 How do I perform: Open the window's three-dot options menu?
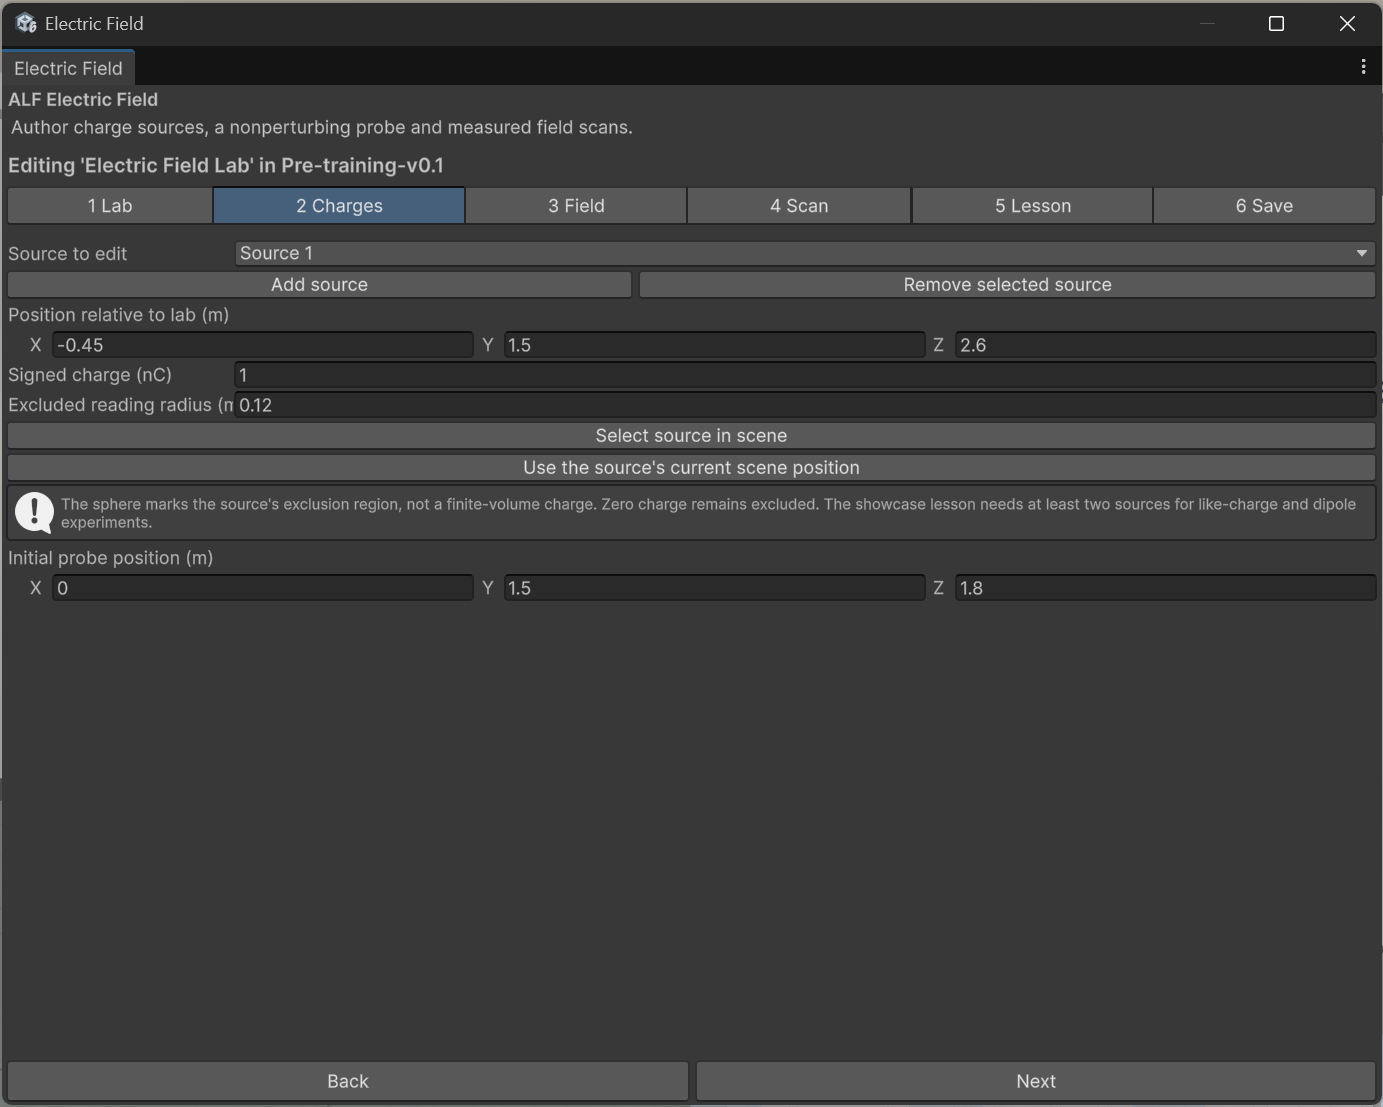(1363, 67)
